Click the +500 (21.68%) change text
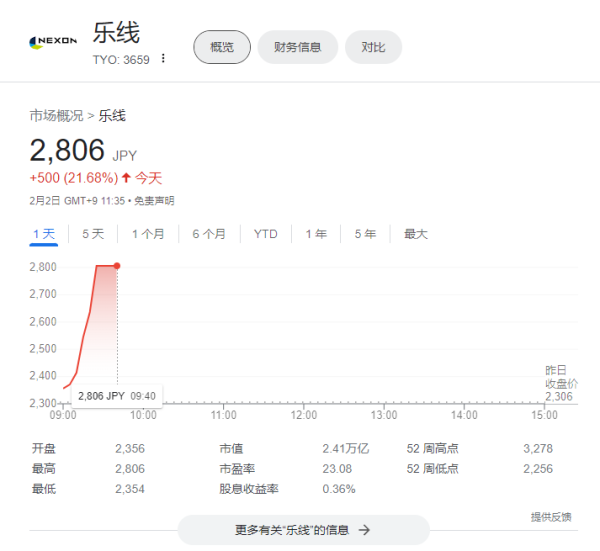600x551 pixels. (74, 178)
